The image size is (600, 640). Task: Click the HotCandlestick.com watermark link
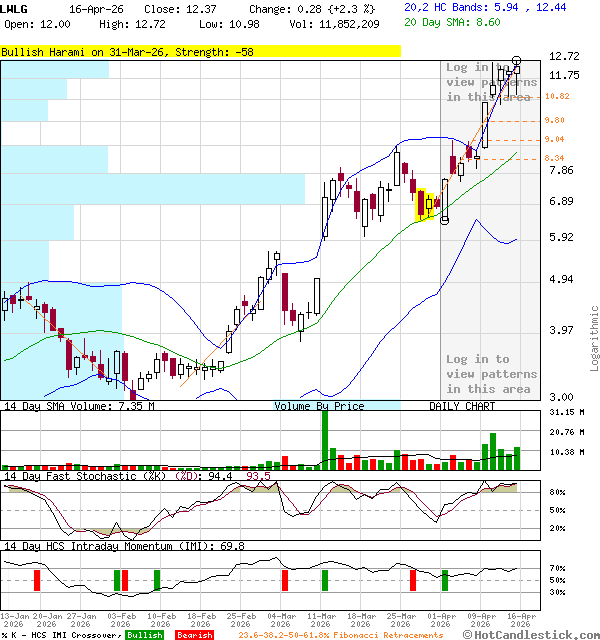531,634
